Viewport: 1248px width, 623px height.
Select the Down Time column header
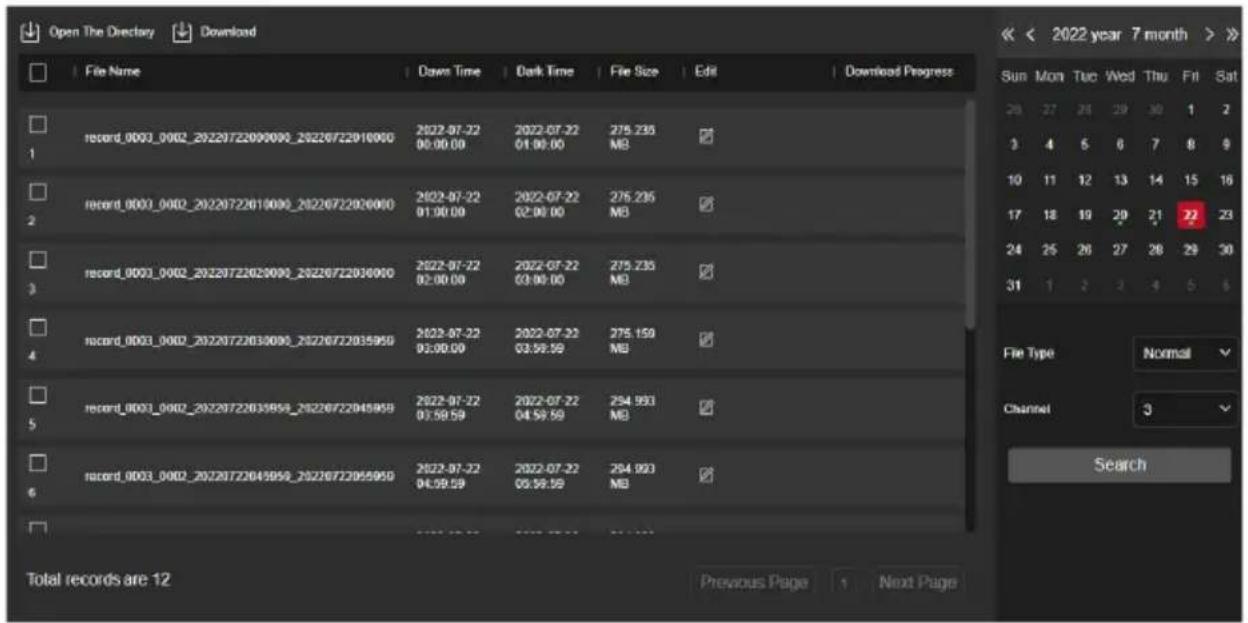tap(448, 72)
